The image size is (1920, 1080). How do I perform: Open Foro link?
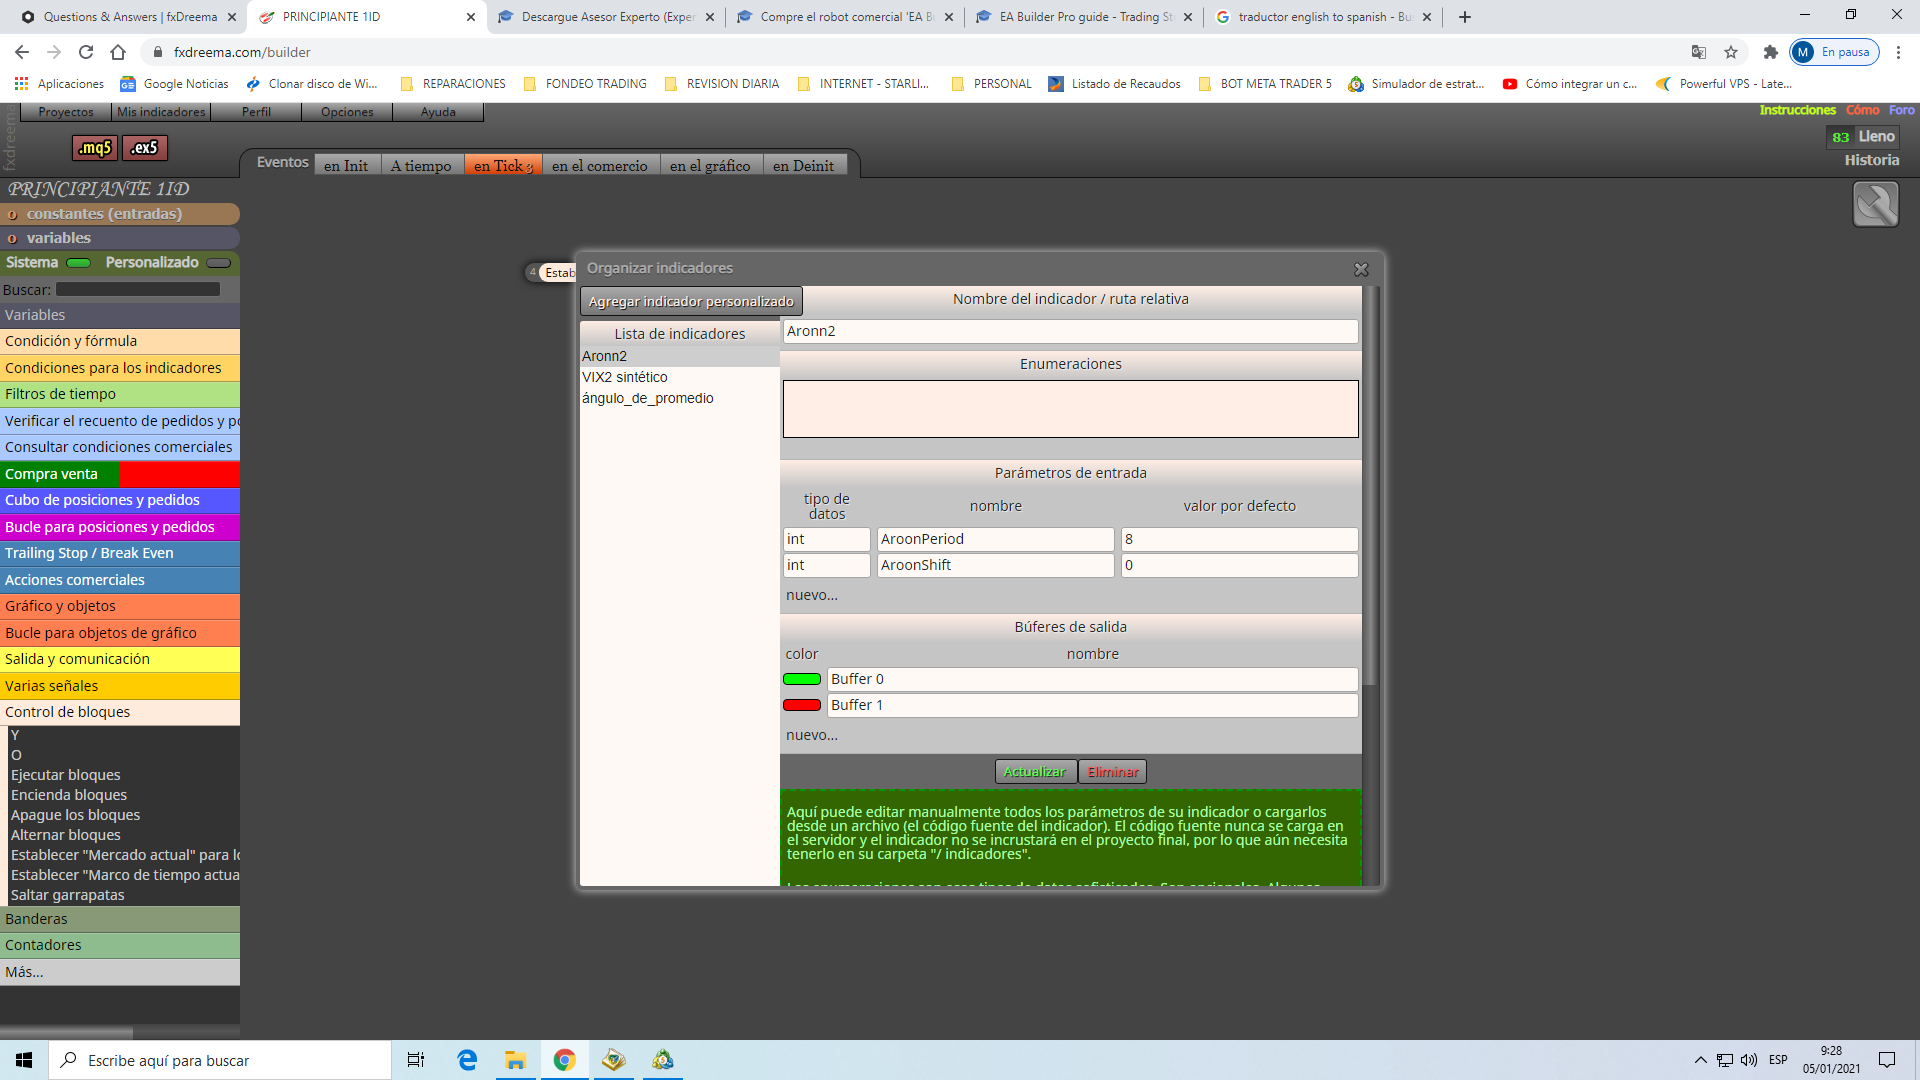pos(1901,110)
